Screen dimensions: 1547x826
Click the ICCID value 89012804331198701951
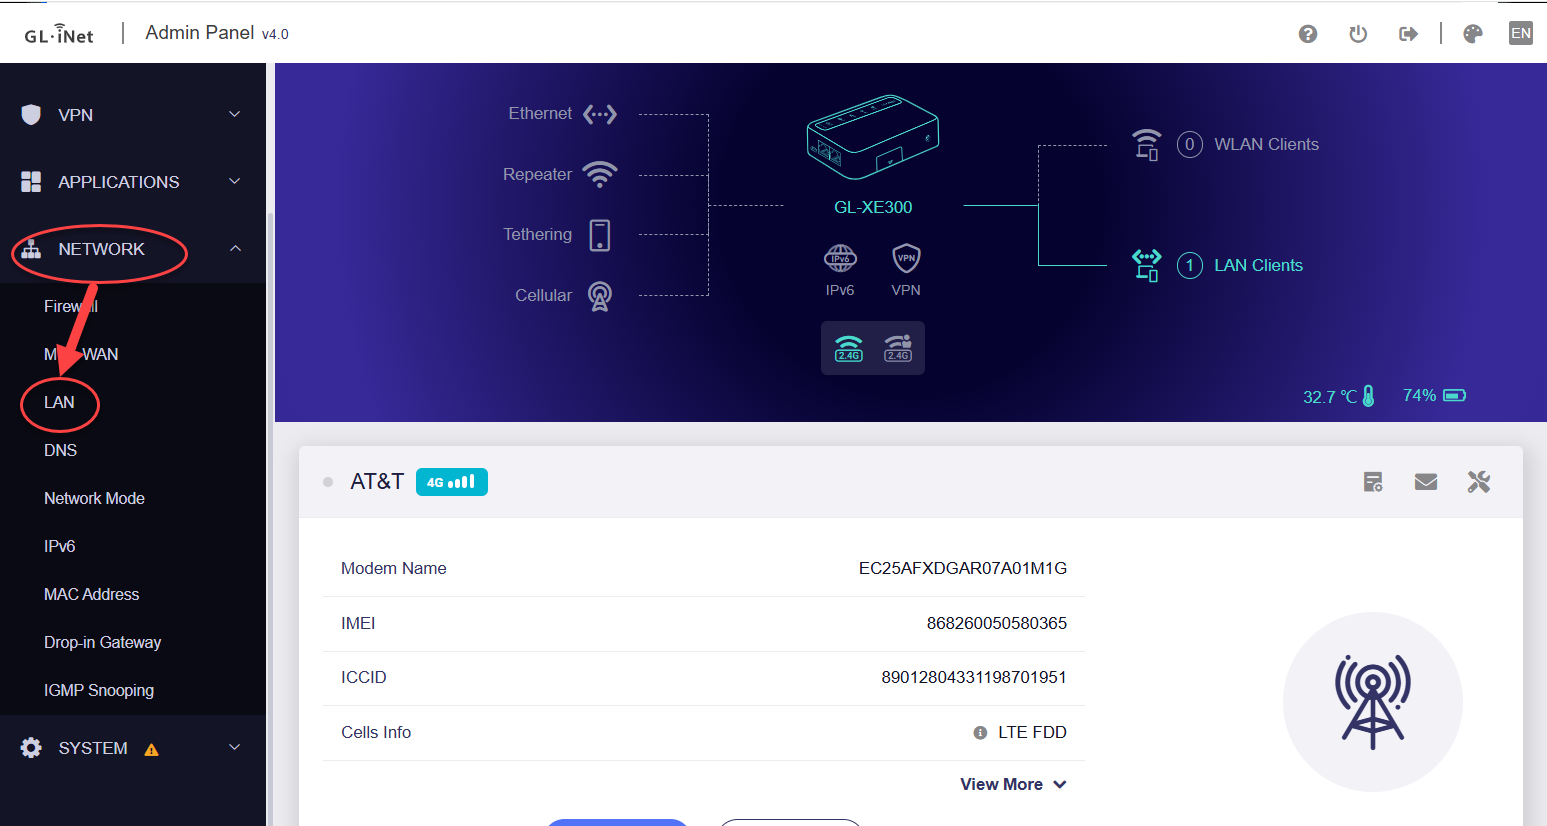(x=973, y=677)
